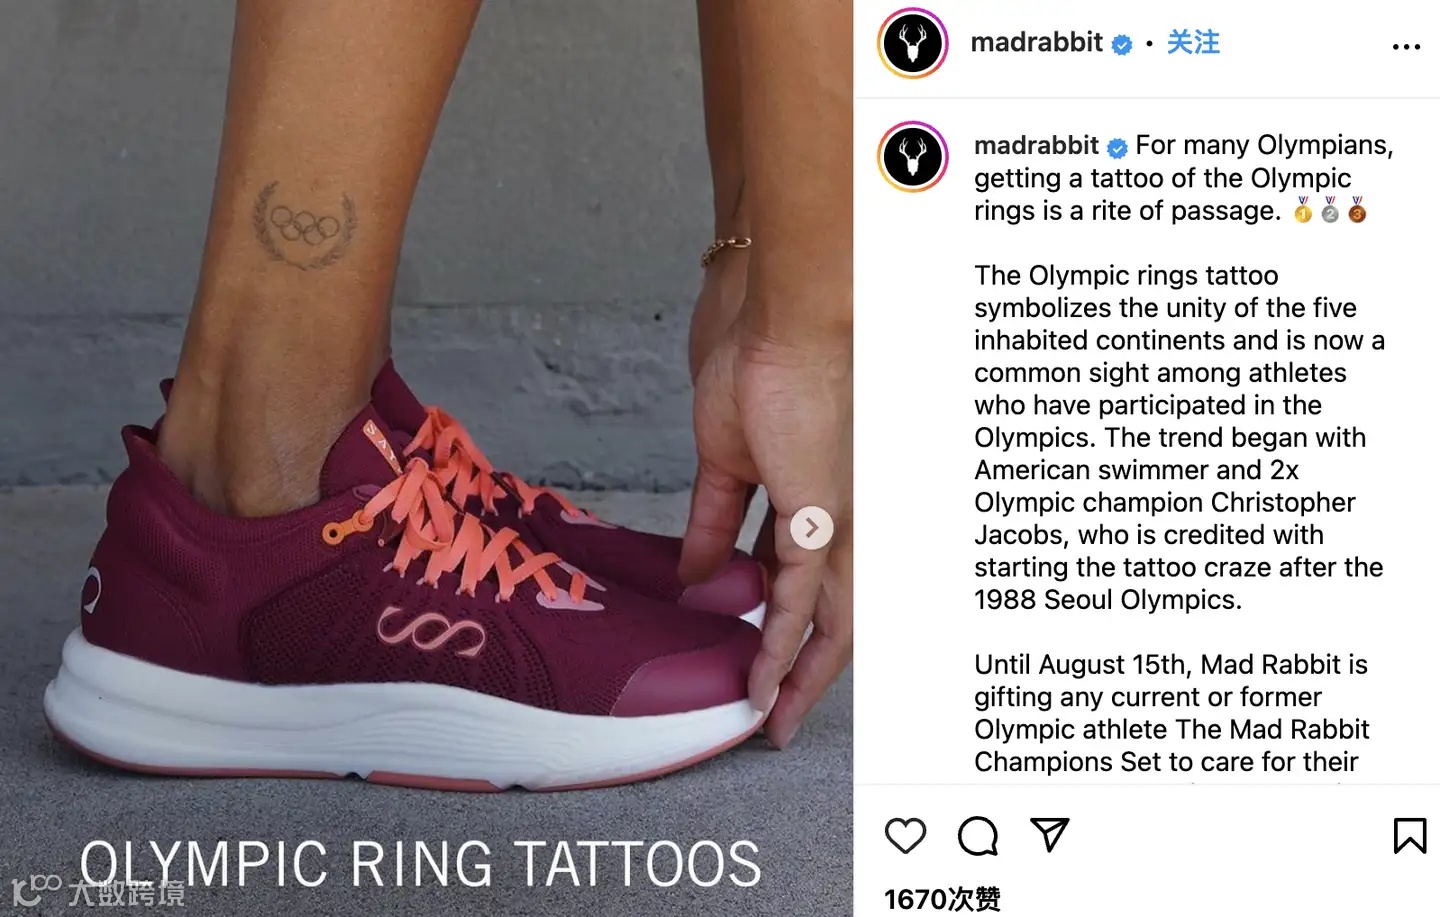
Task: Click madrabbit avatar beside the caption
Action: (912, 157)
